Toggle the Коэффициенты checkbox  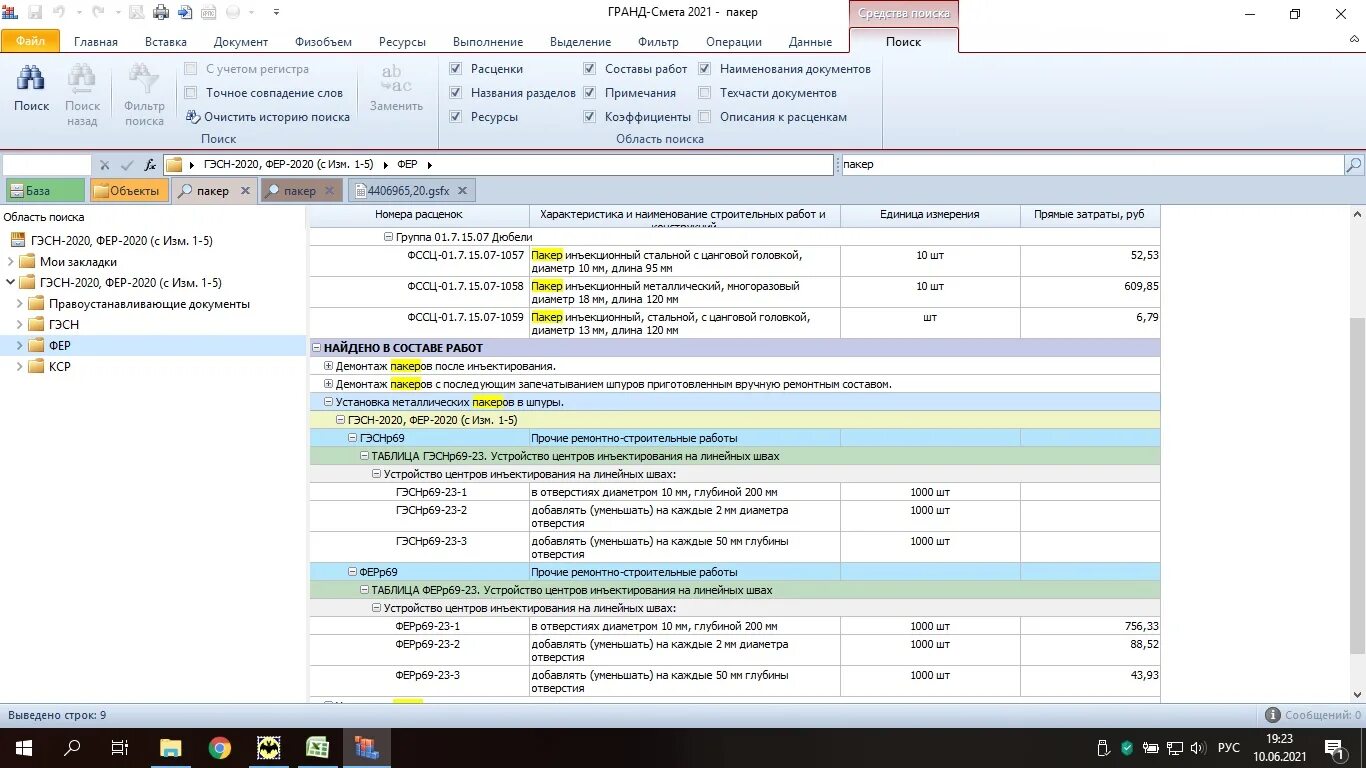[x=590, y=117]
